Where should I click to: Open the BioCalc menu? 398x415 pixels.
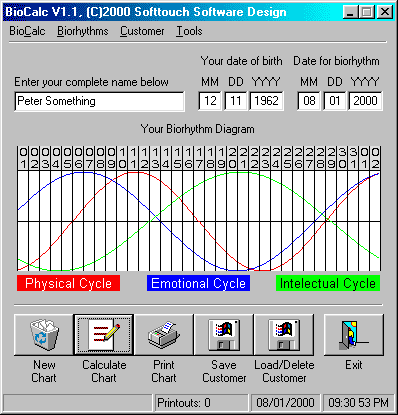coord(27,31)
